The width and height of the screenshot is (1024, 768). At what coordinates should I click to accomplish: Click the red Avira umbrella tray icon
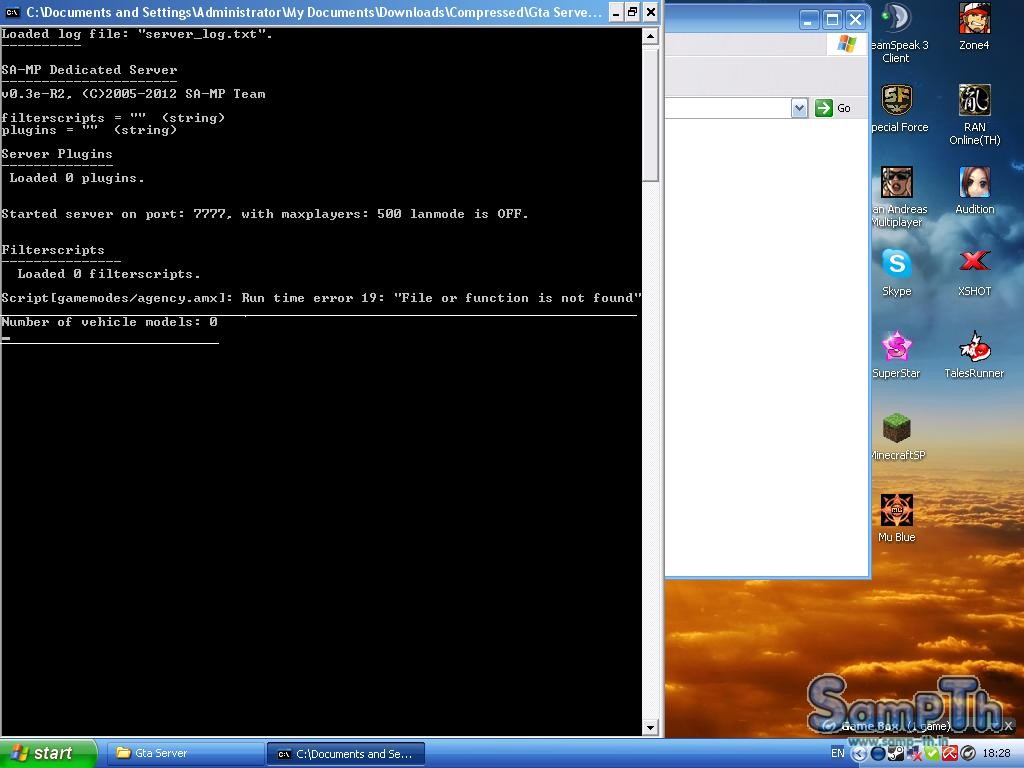tap(949, 754)
